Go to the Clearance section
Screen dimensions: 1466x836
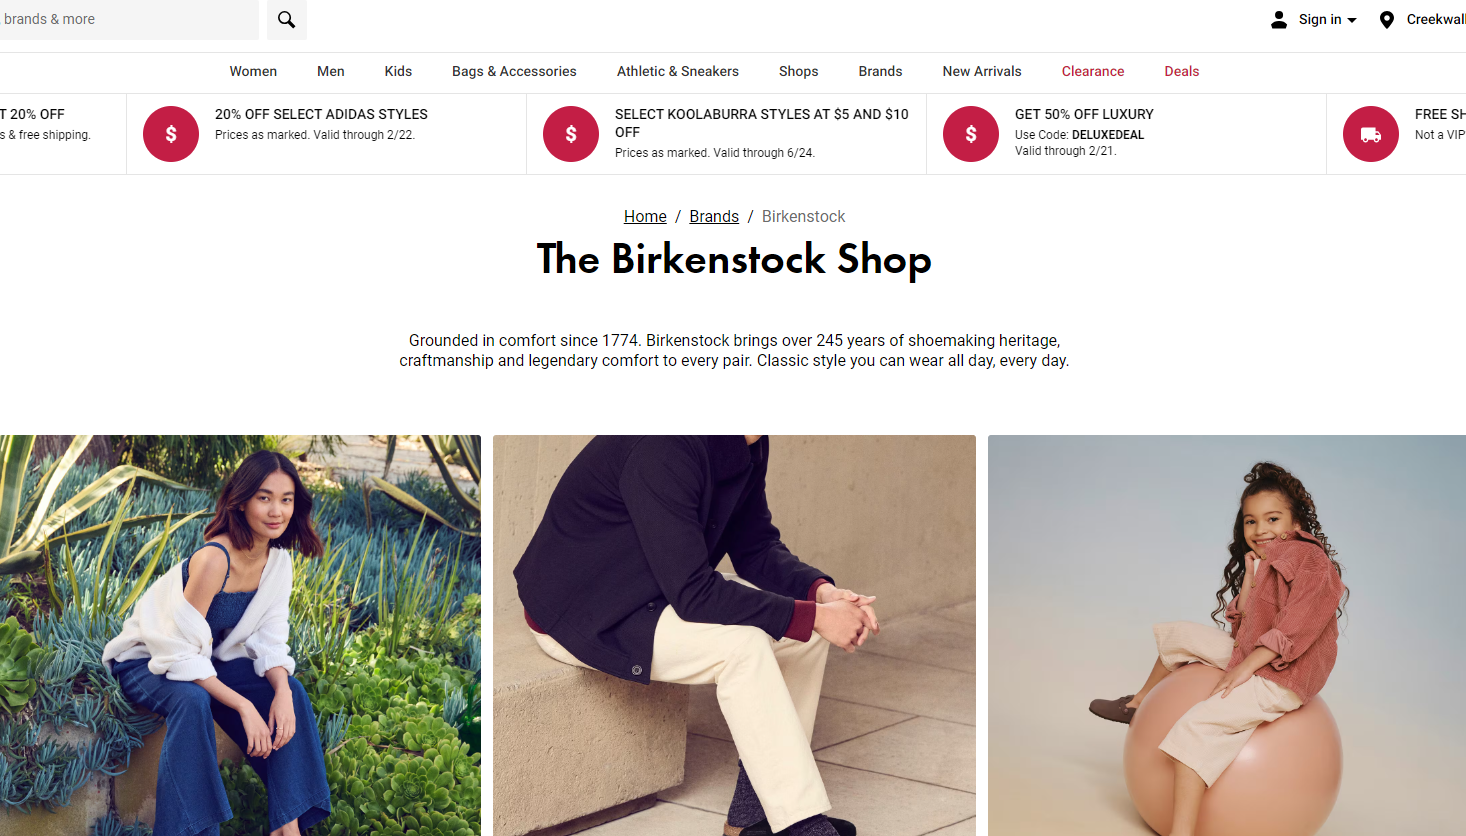pos(1093,71)
